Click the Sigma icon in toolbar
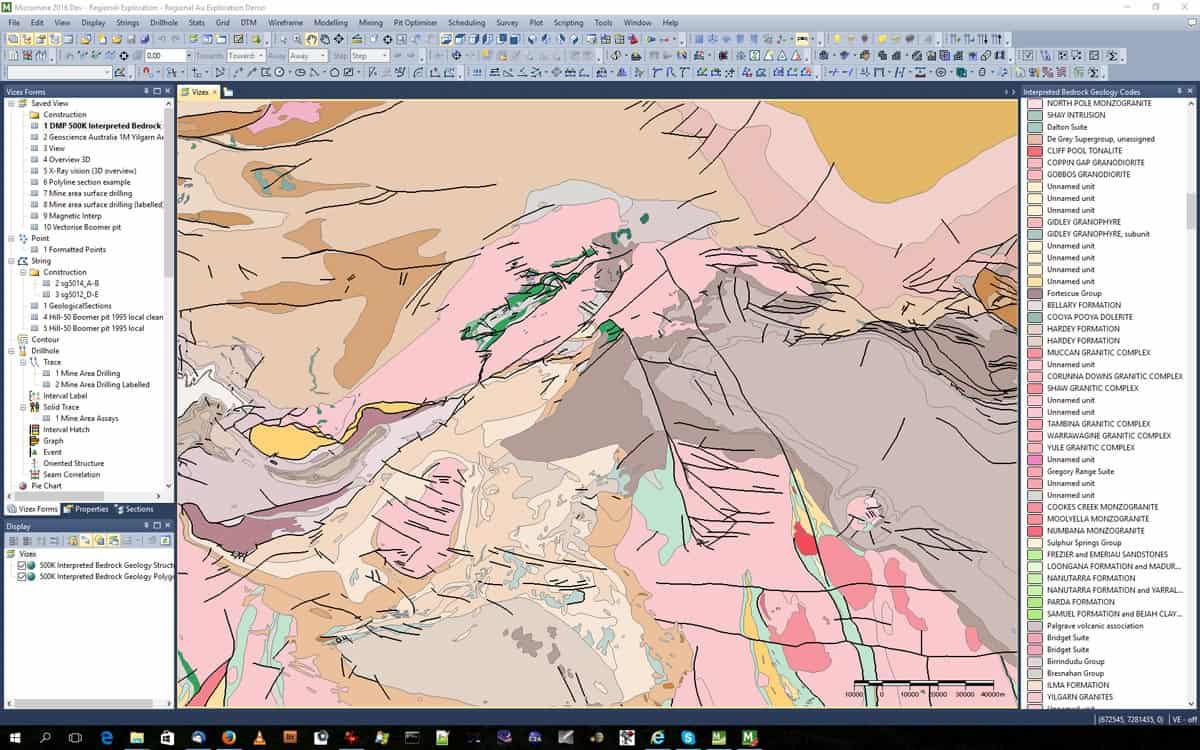 1112,56
